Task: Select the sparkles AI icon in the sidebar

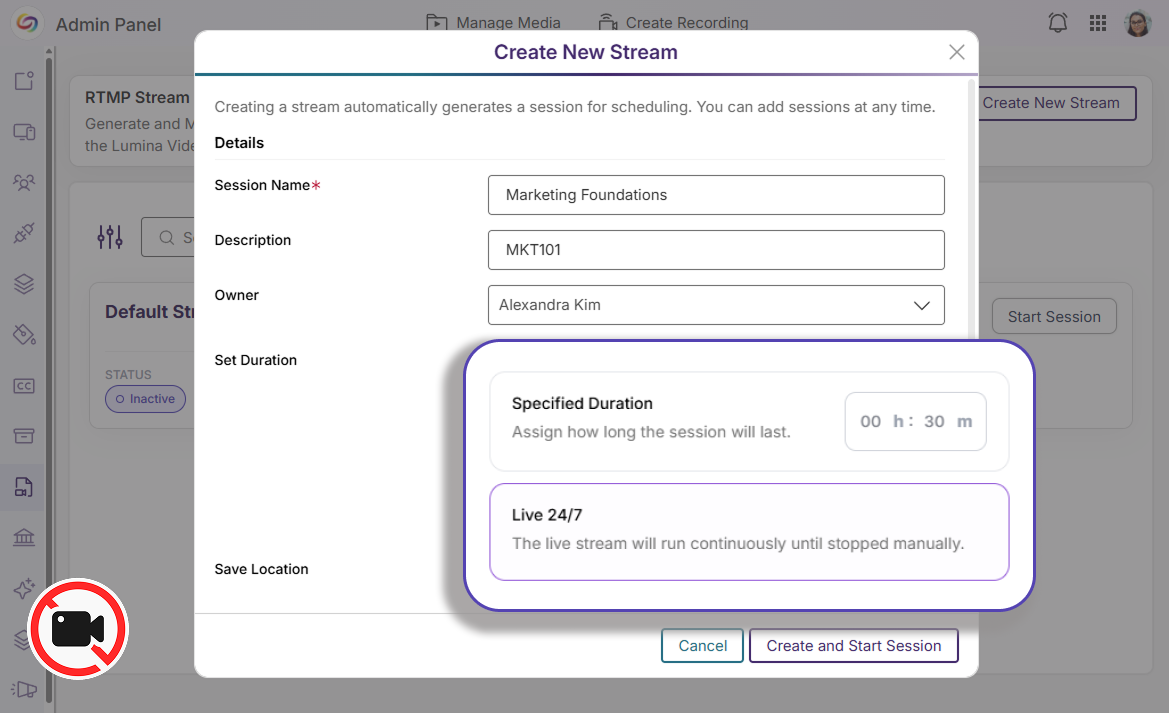Action: point(23,588)
